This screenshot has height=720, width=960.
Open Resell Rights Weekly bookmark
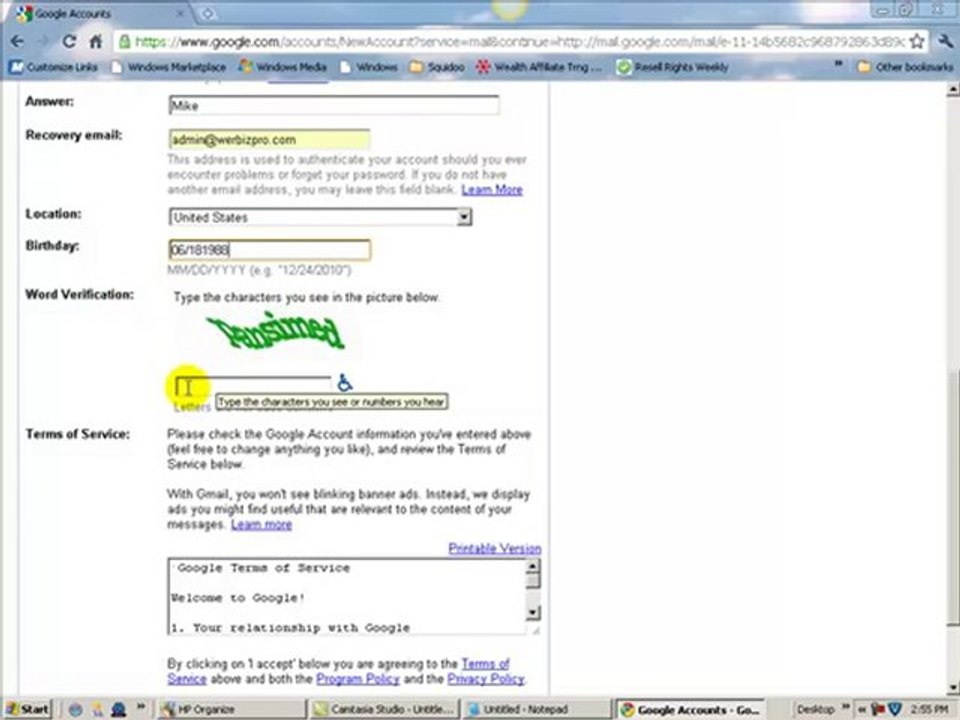pyautogui.click(x=672, y=67)
